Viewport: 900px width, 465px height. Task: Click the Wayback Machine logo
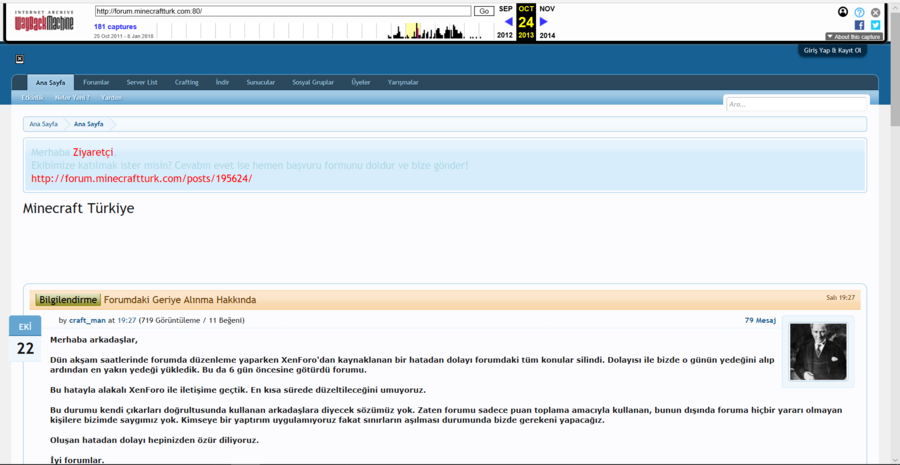(44, 21)
